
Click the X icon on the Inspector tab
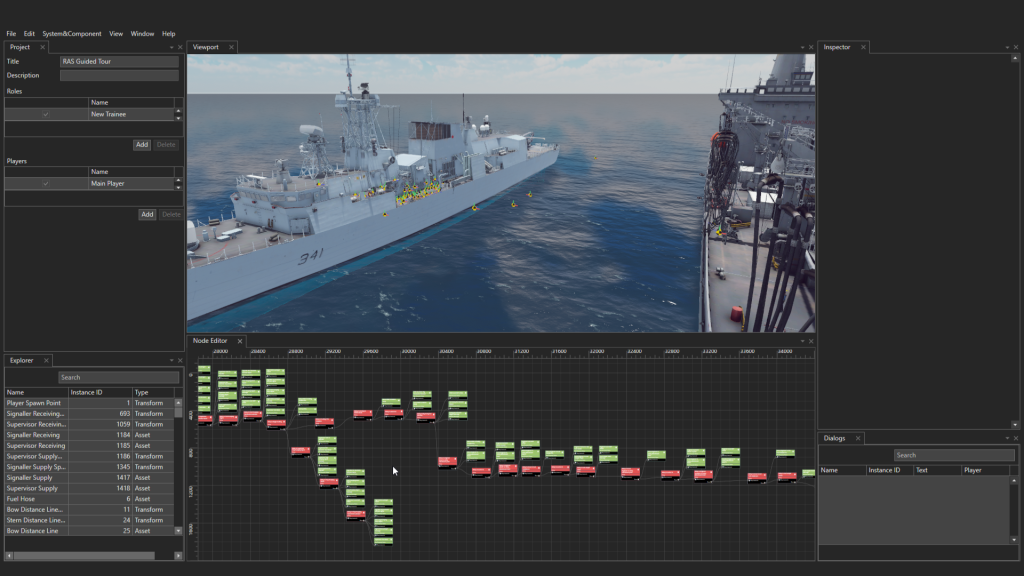click(x=863, y=47)
